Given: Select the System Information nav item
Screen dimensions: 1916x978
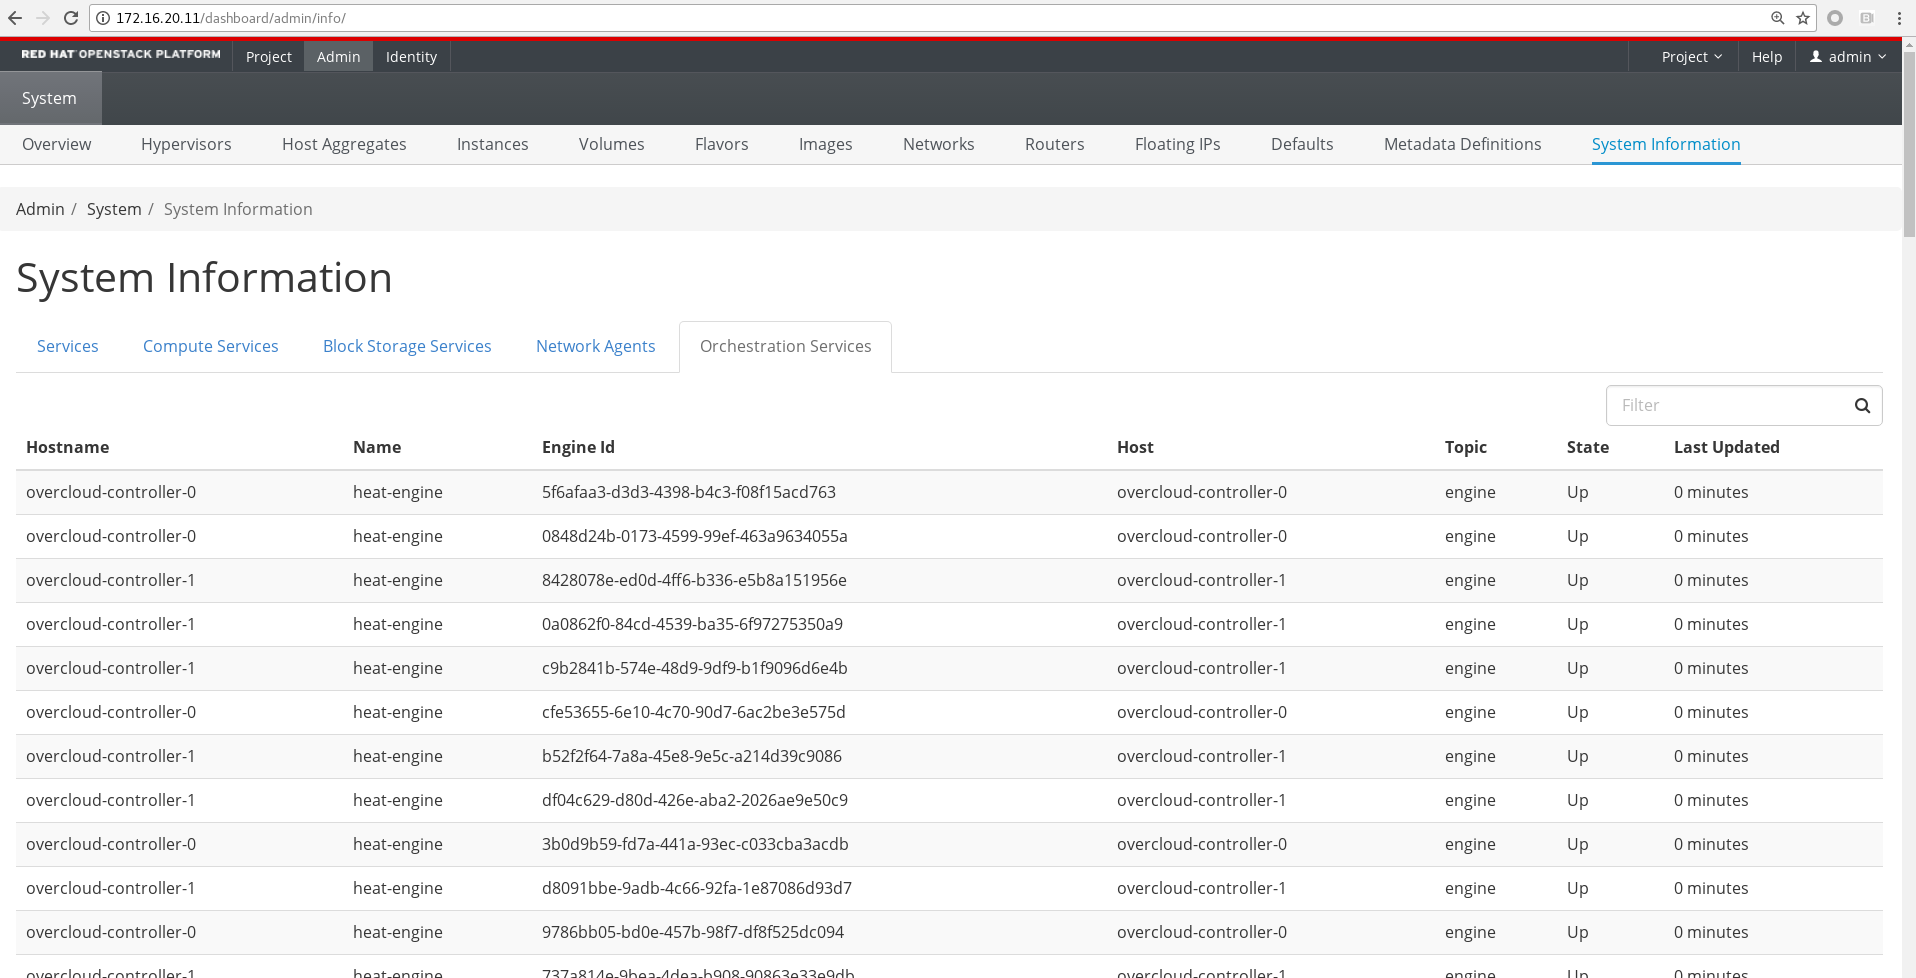Looking at the screenshot, I should tap(1666, 144).
